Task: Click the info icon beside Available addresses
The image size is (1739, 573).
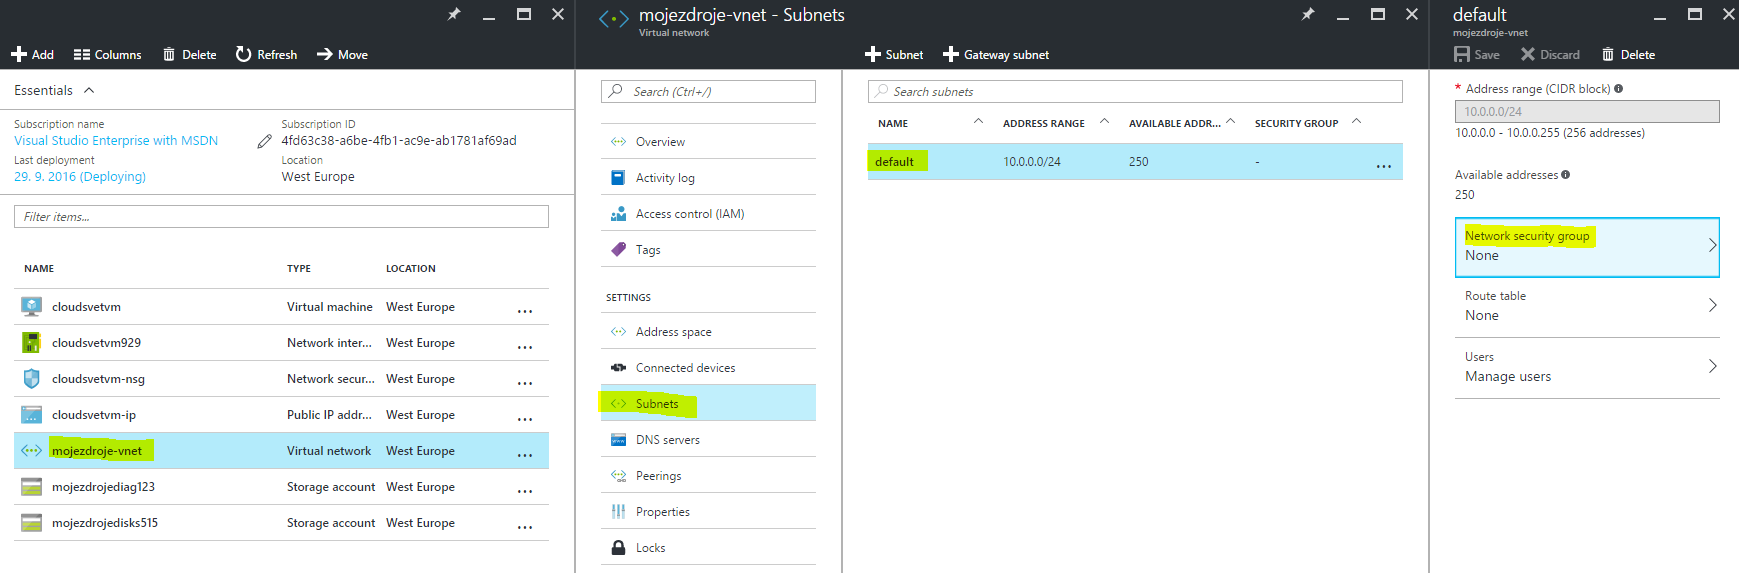Action: [1566, 175]
